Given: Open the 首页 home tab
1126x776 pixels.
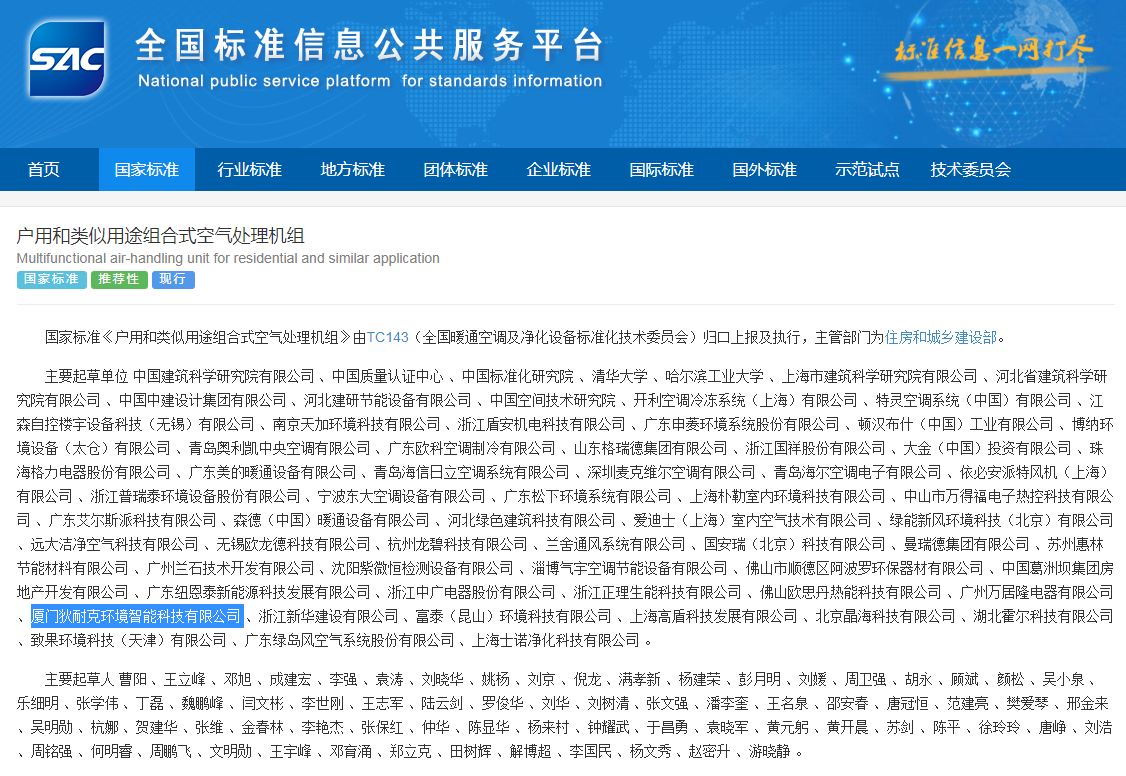Looking at the screenshot, I should 44,169.
